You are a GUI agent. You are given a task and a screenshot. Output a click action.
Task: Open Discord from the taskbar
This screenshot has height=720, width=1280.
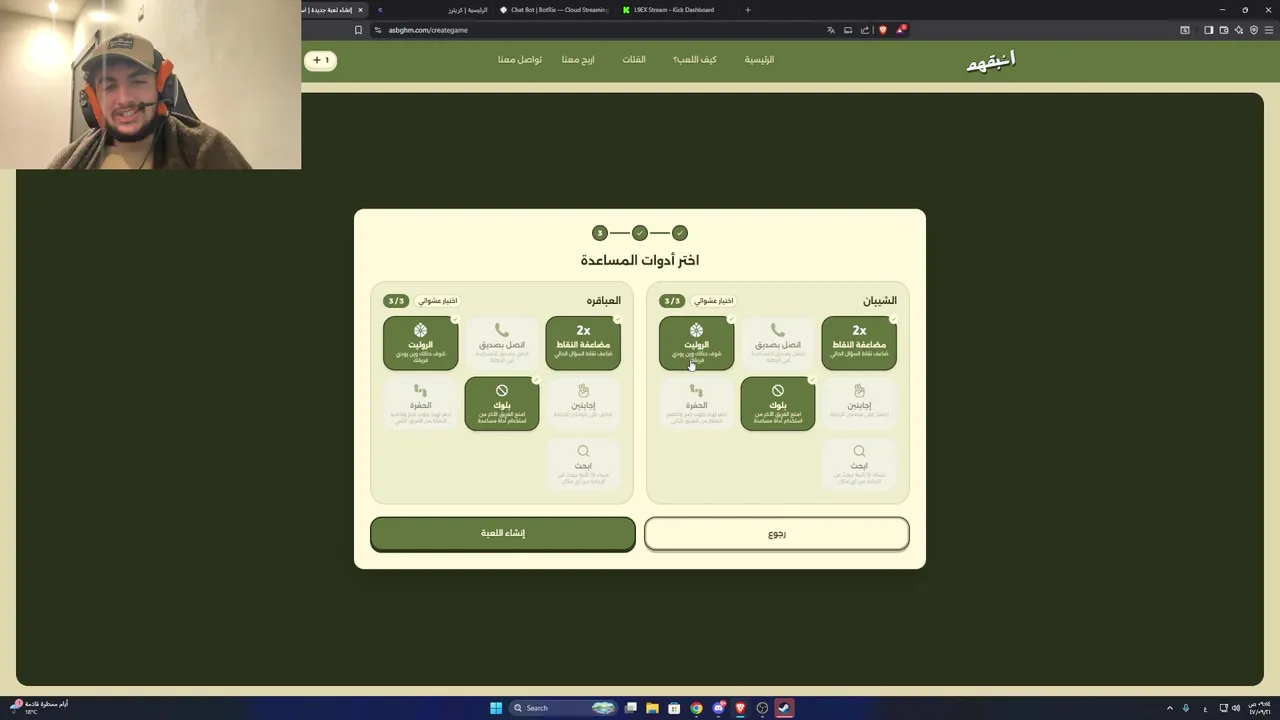tap(718, 708)
